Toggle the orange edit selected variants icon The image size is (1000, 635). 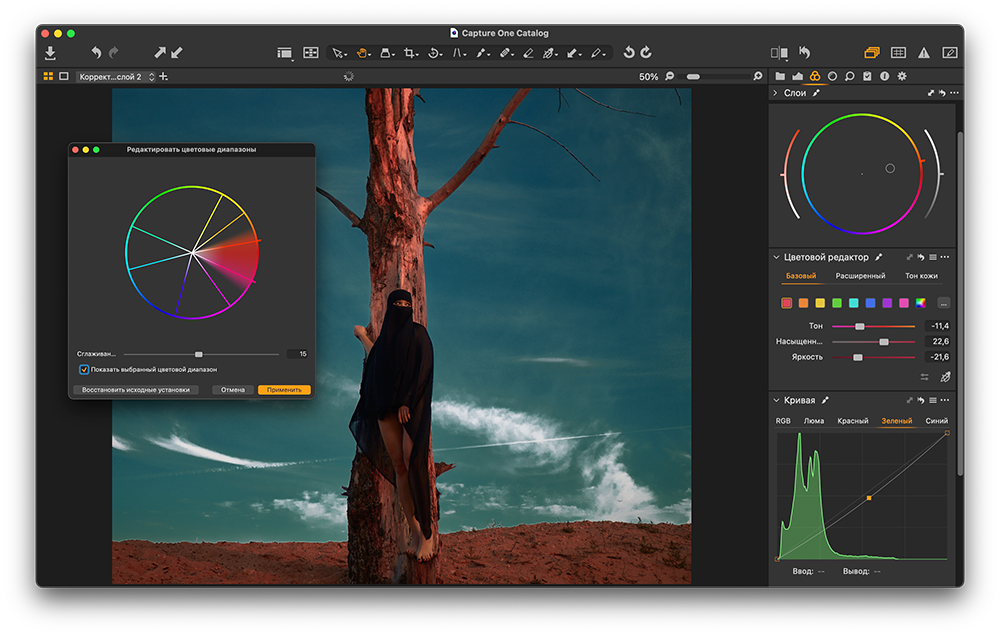coord(872,53)
